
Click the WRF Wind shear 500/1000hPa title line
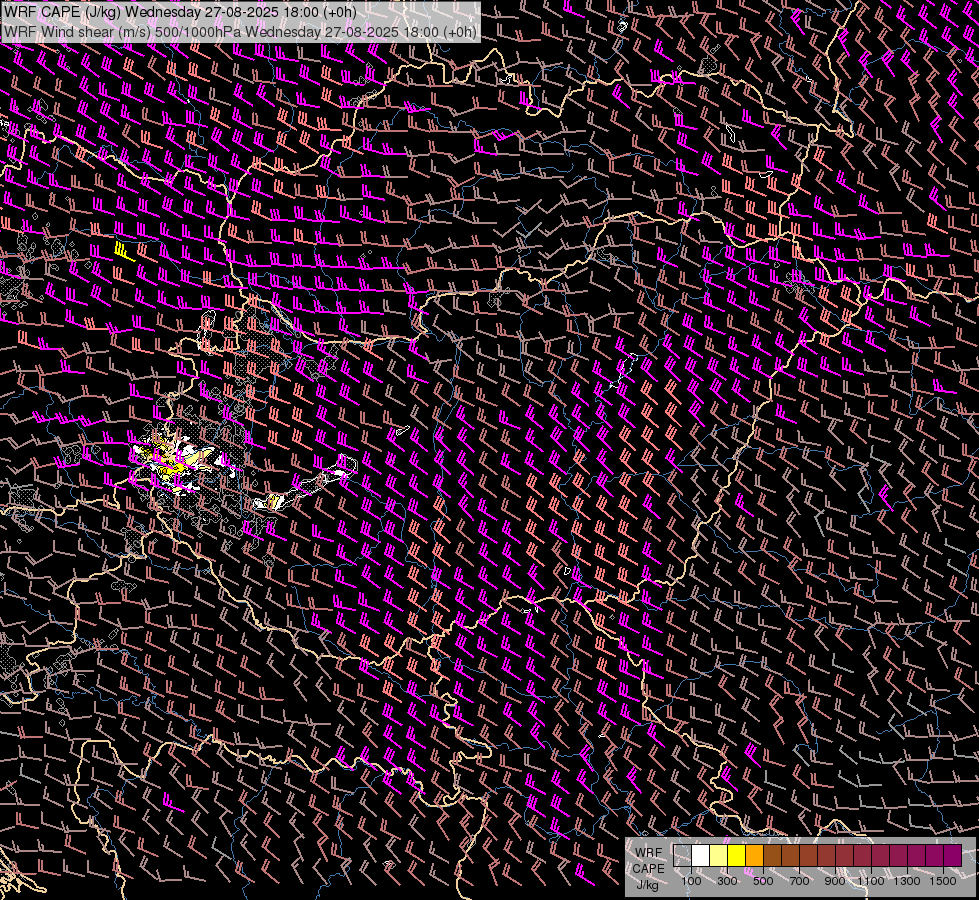tap(240, 32)
